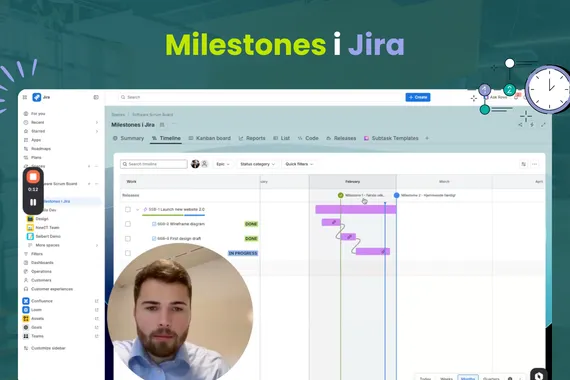Pause the screen recording
Screen dimensions: 570x380
[x=33, y=202]
